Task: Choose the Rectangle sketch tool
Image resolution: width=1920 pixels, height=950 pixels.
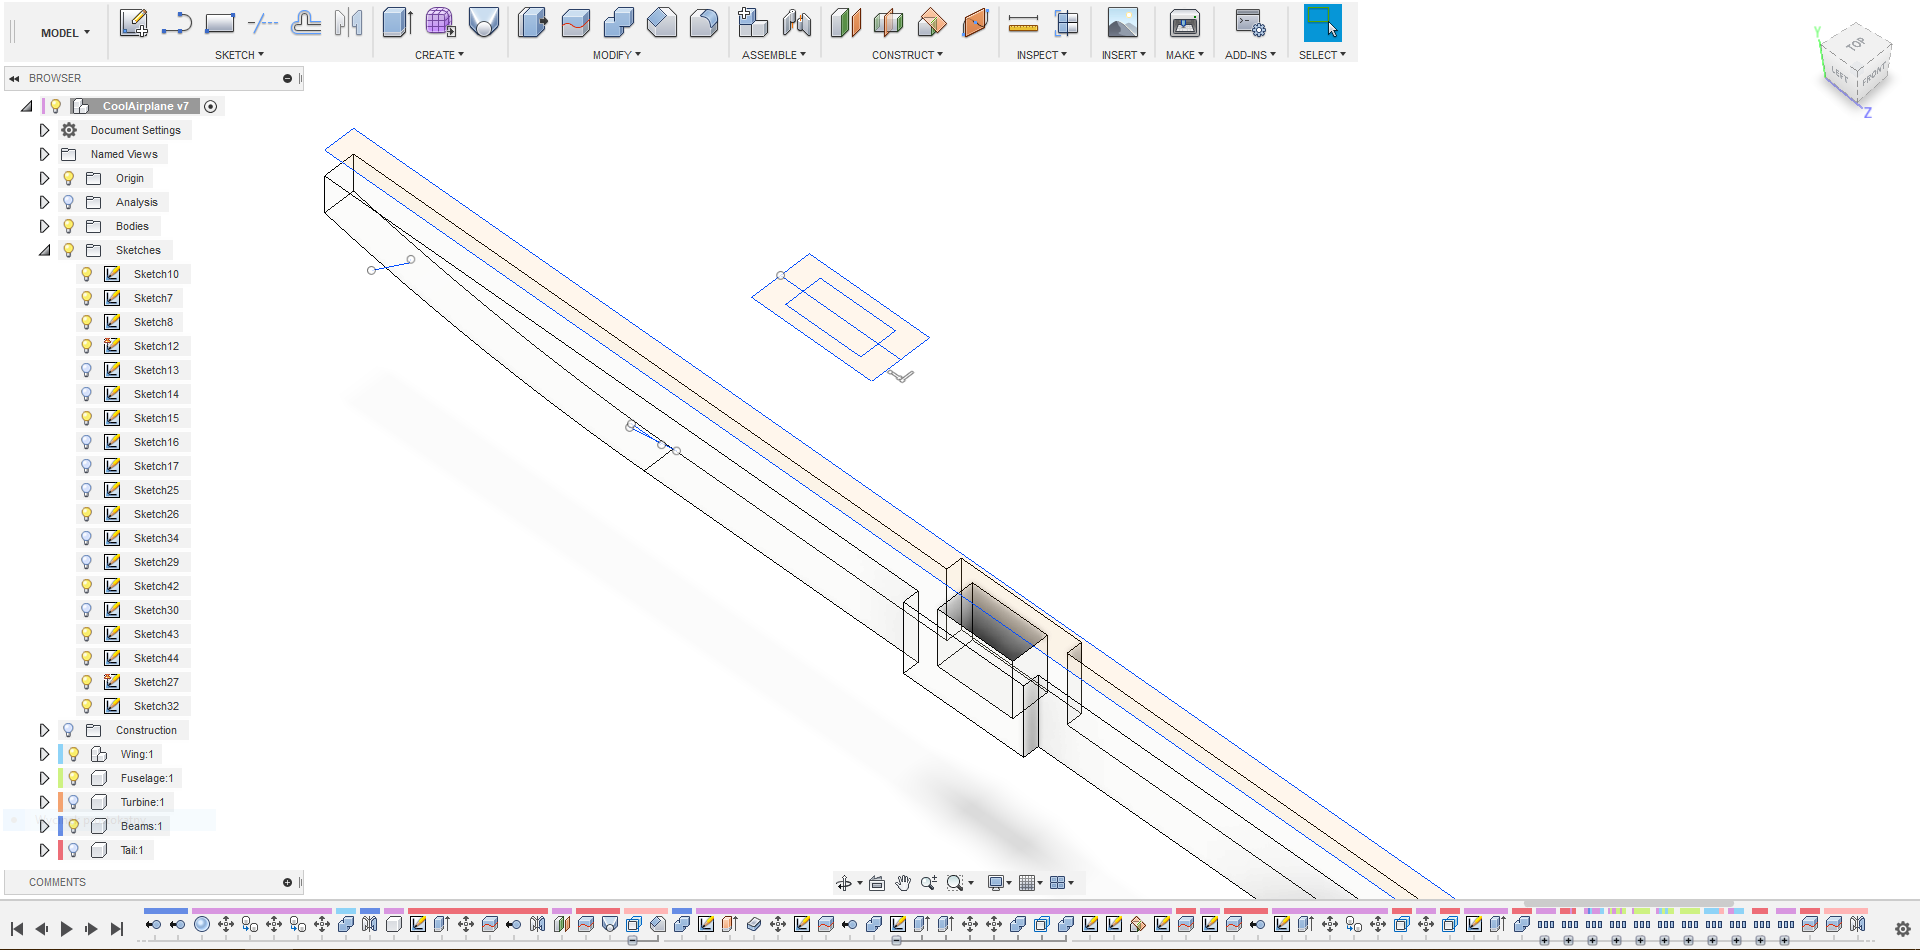Action: coord(220,23)
